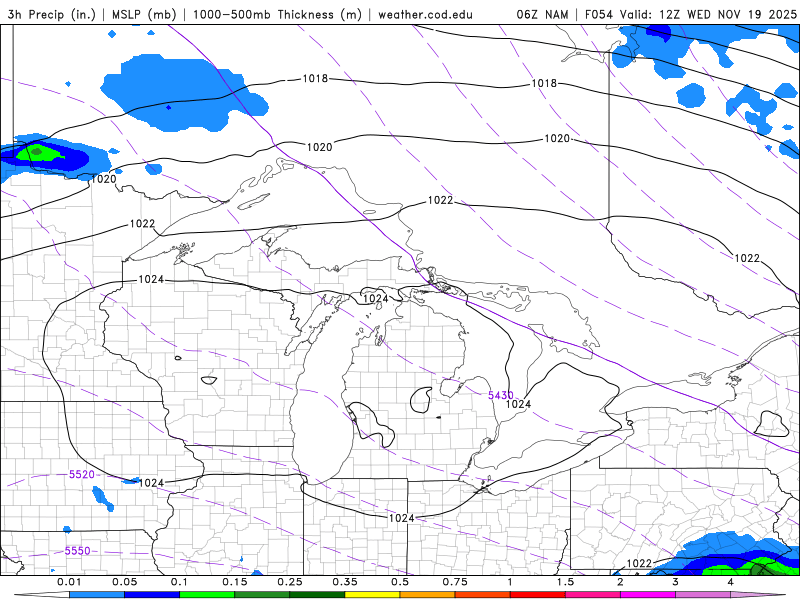The width and height of the screenshot is (800, 600).
Task: Click the 0.01 legend value
Action: click(69, 582)
